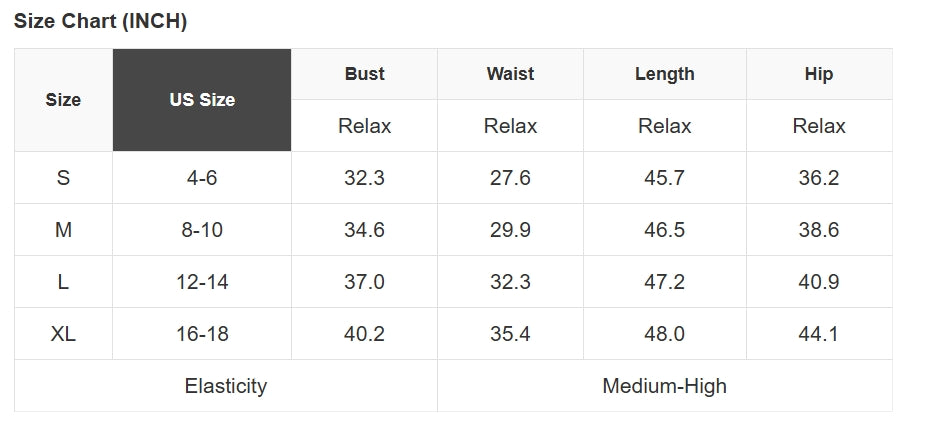Select the L size row label
This screenshot has width=936, height=438.
pos(63,282)
